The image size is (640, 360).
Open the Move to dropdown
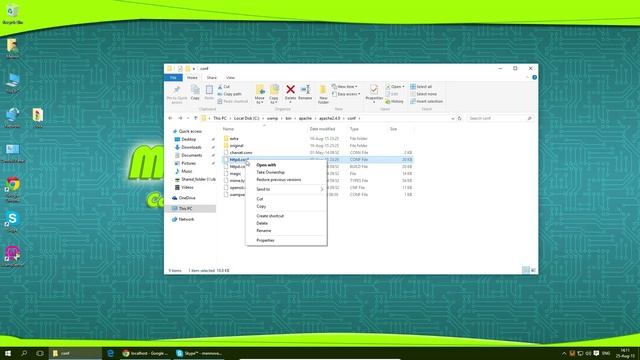(260, 94)
